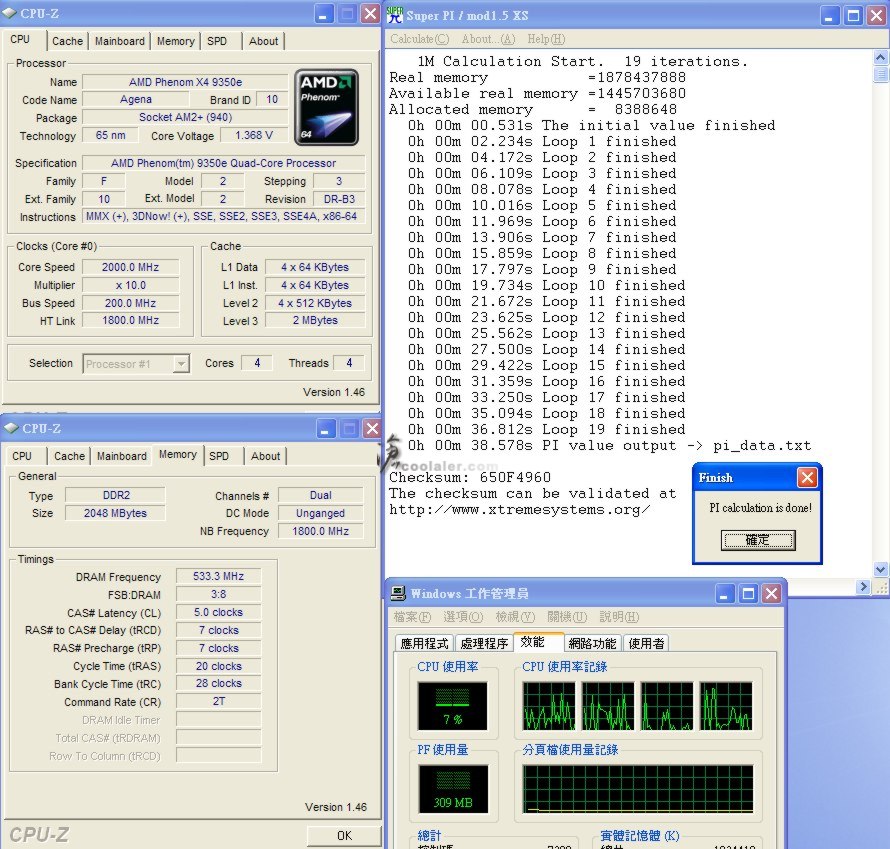The height and width of the screenshot is (849, 890).
Task: Click the core speed value "2000.0 MHz"
Action: pos(131,267)
